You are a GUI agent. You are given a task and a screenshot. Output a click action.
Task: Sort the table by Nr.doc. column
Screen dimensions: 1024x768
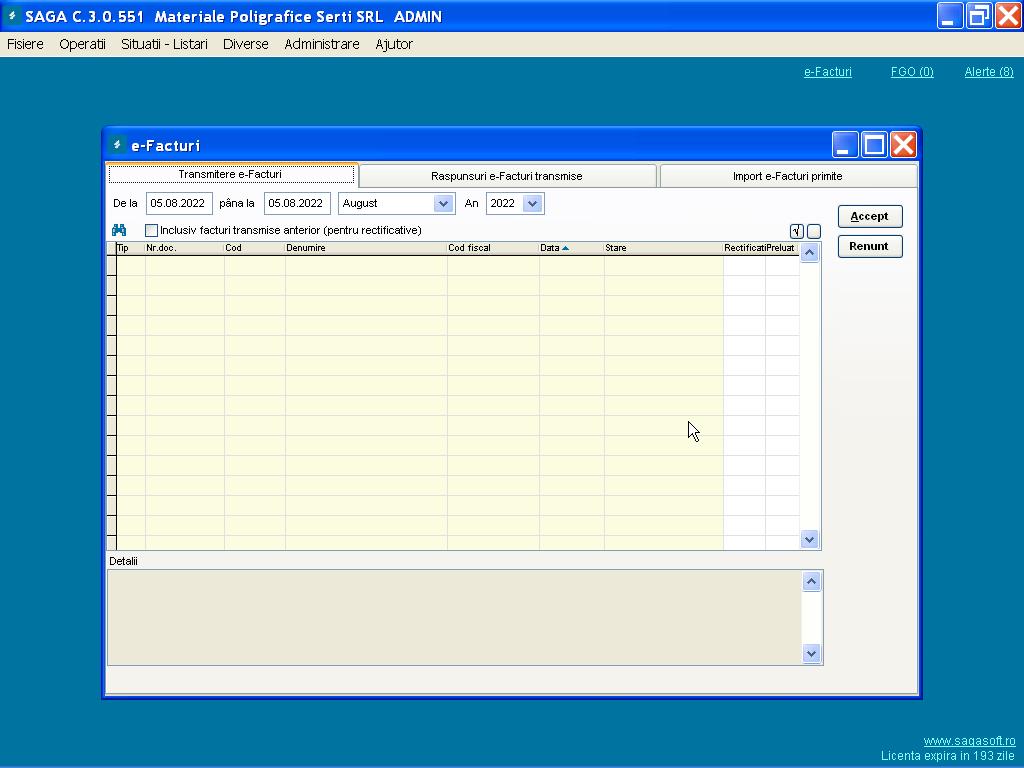[x=184, y=248]
